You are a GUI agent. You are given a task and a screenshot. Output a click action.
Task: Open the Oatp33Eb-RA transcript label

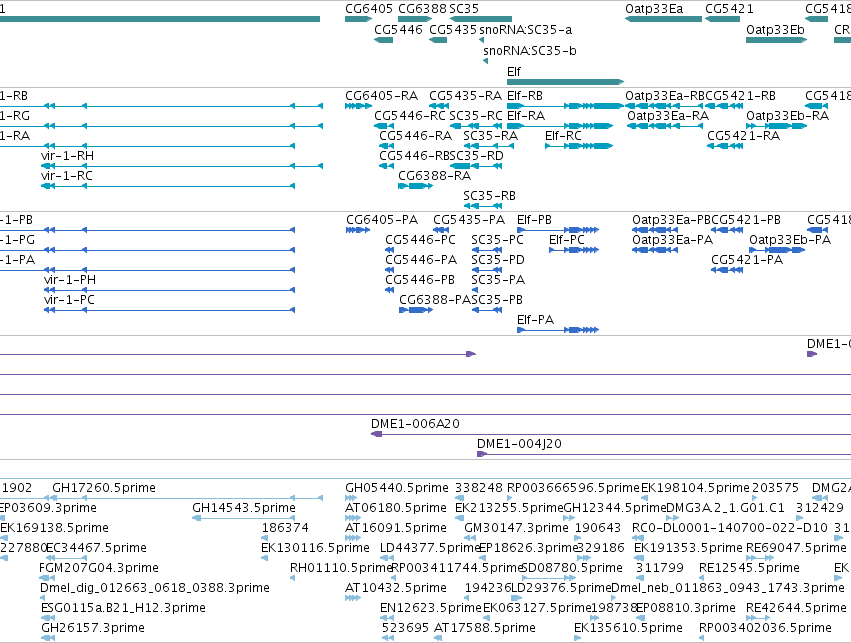[x=788, y=116]
